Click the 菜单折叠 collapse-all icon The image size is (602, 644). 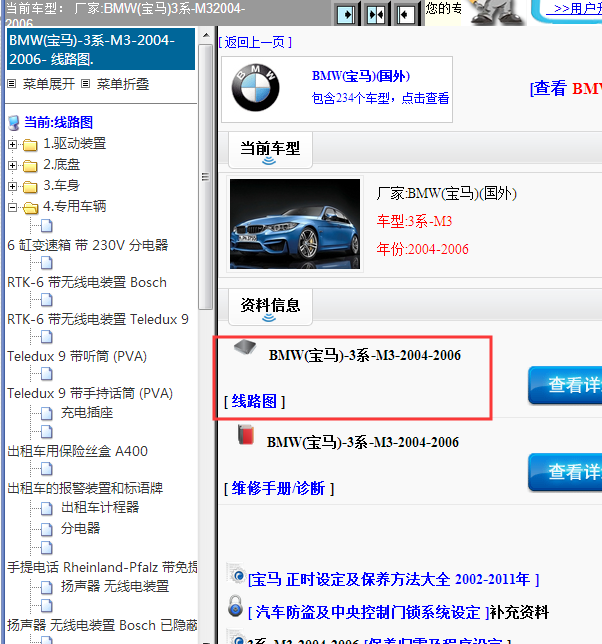click(85, 84)
